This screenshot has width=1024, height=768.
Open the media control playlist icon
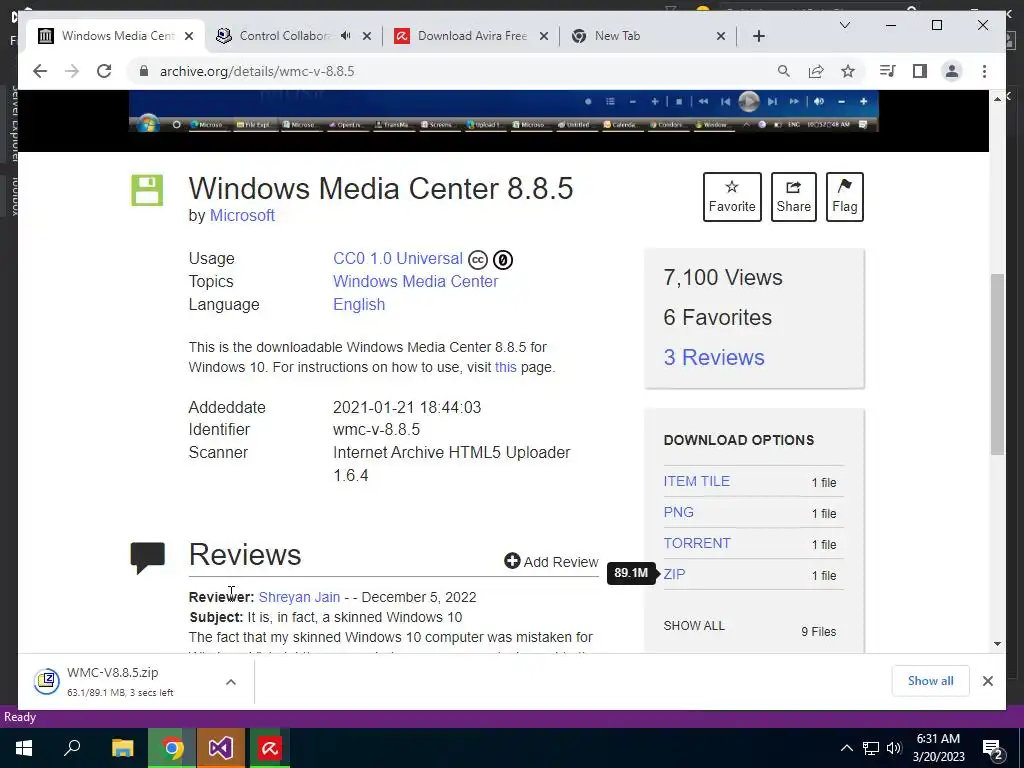888,71
